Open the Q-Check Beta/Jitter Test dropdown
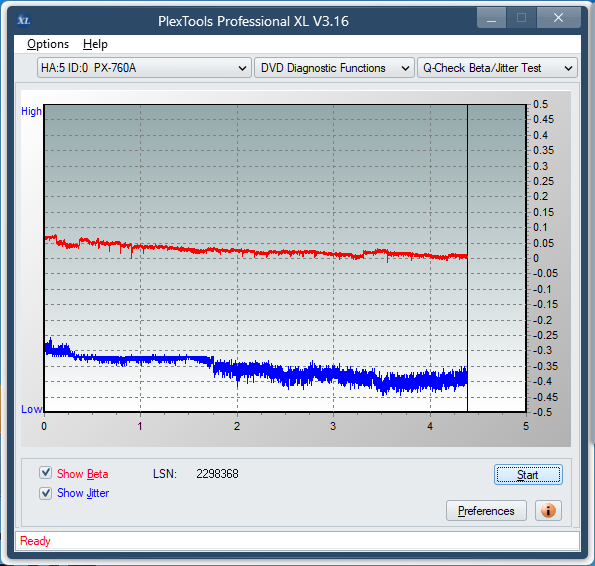Viewport: 595px width, 566px height. pos(497,68)
